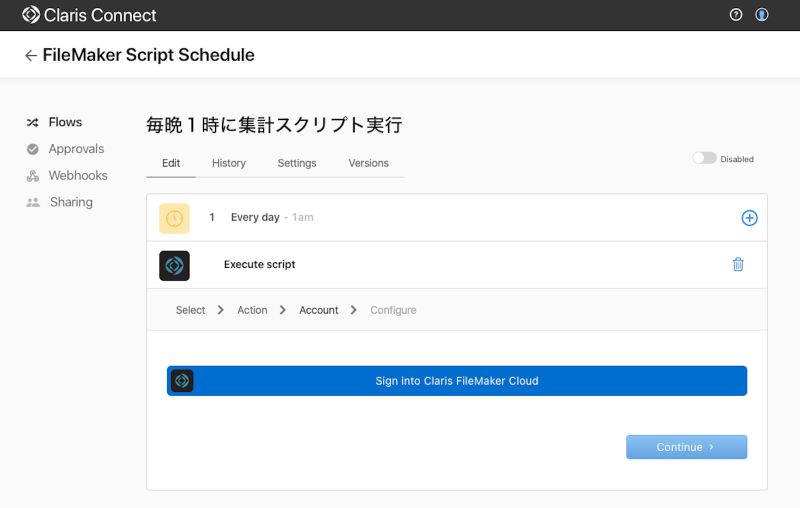Open Approvals in the sidebar
The height and width of the screenshot is (508, 800).
pos(77,149)
